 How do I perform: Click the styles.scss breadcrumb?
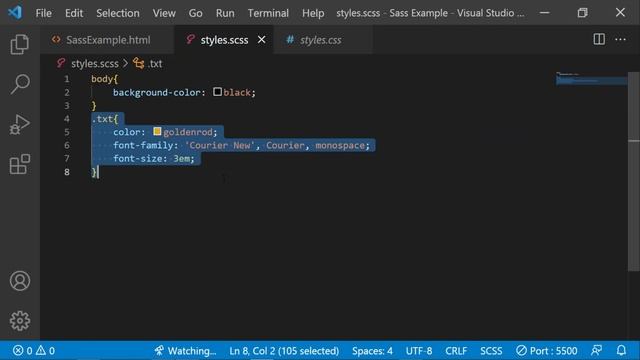click(95, 64)
